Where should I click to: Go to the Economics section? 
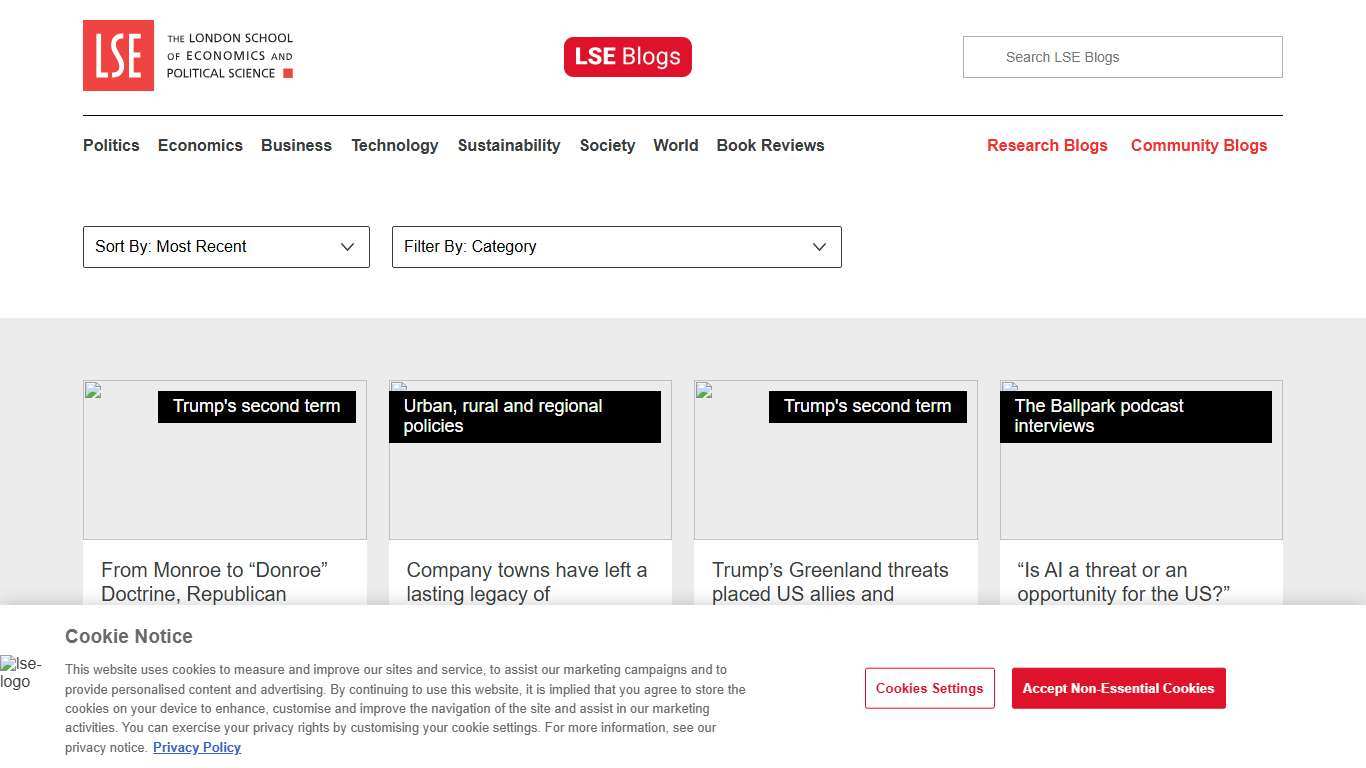[x=200, y=145]
